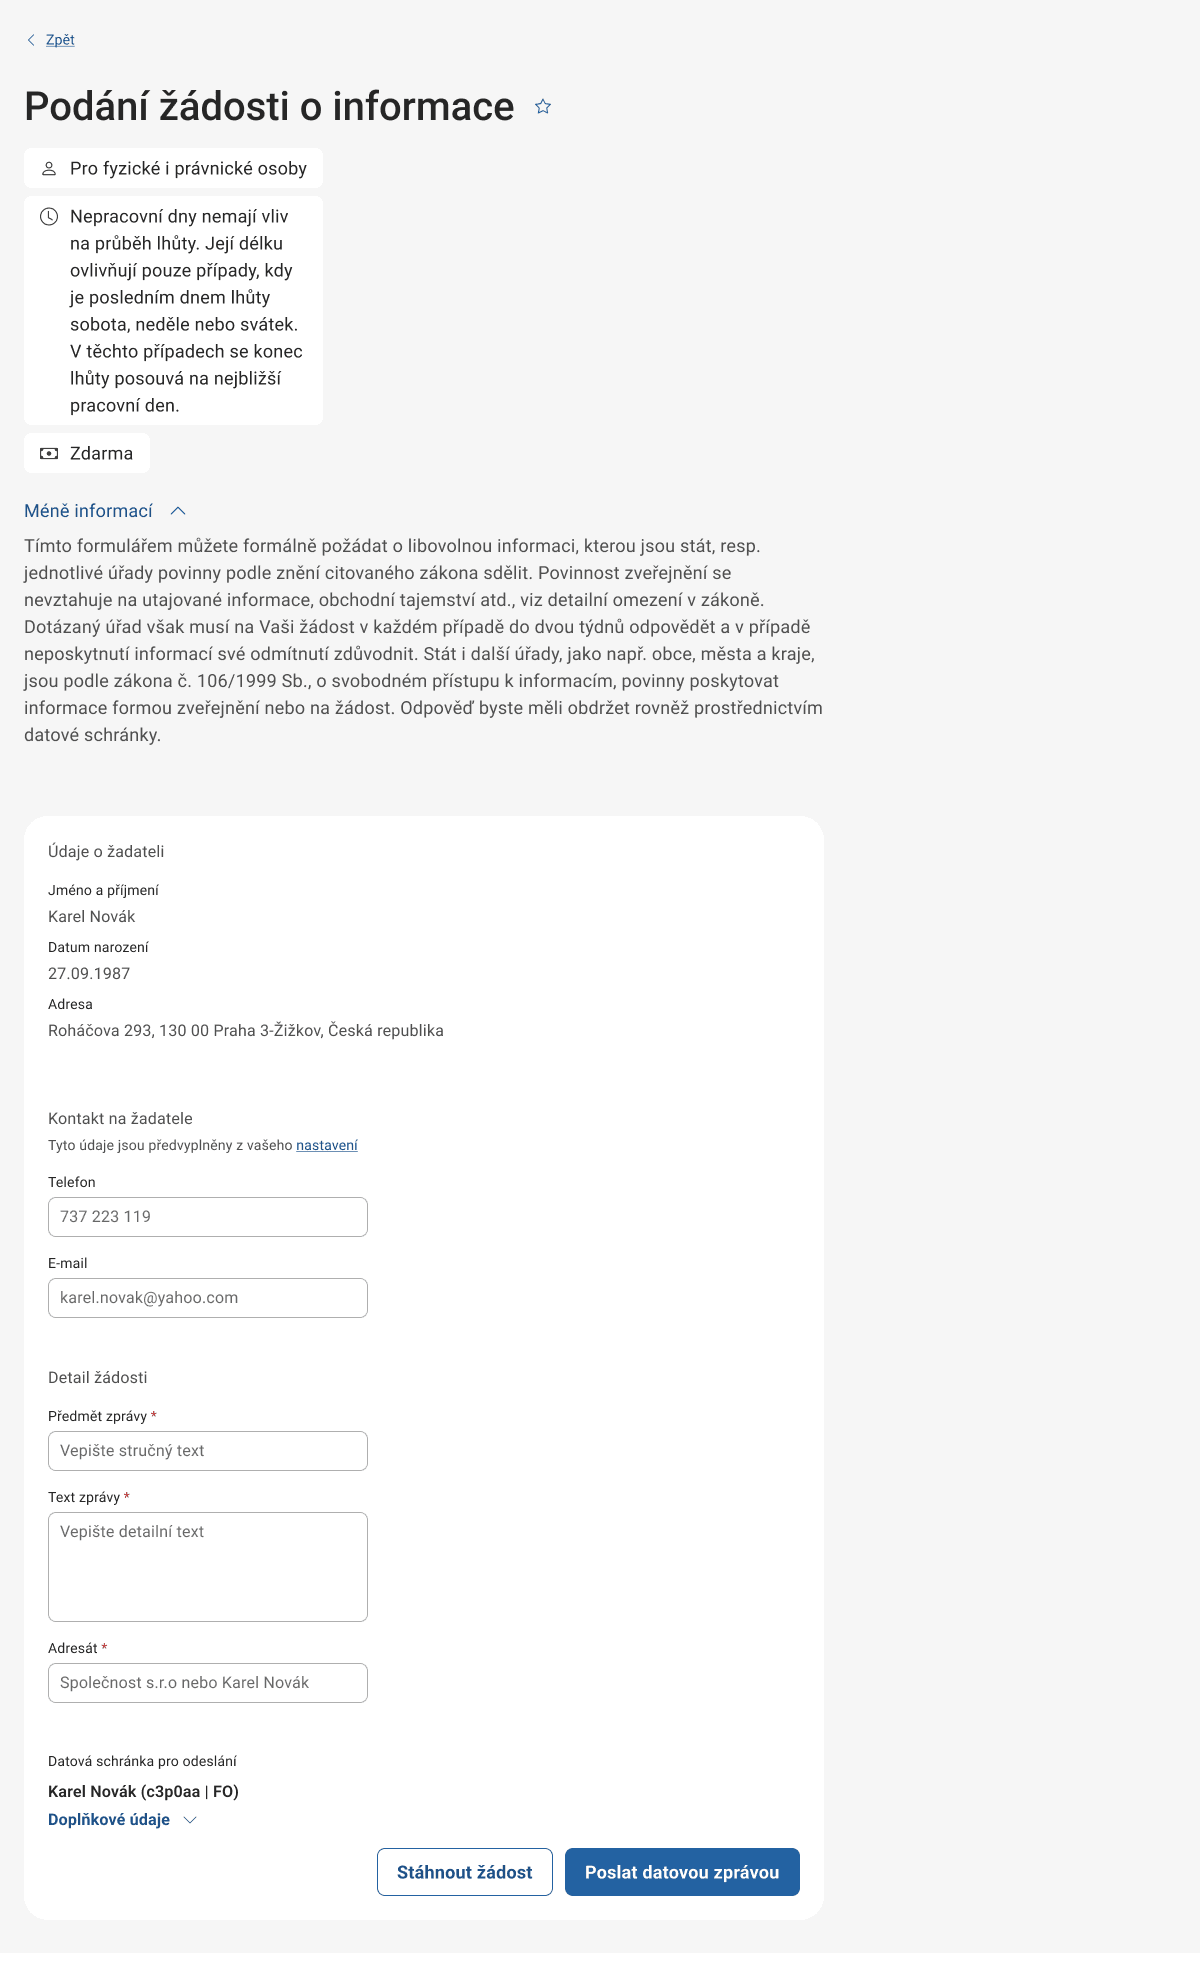1200x1968 pixels.
Task: Click the Předmět zprávy field
Action: pos(208,1451)
